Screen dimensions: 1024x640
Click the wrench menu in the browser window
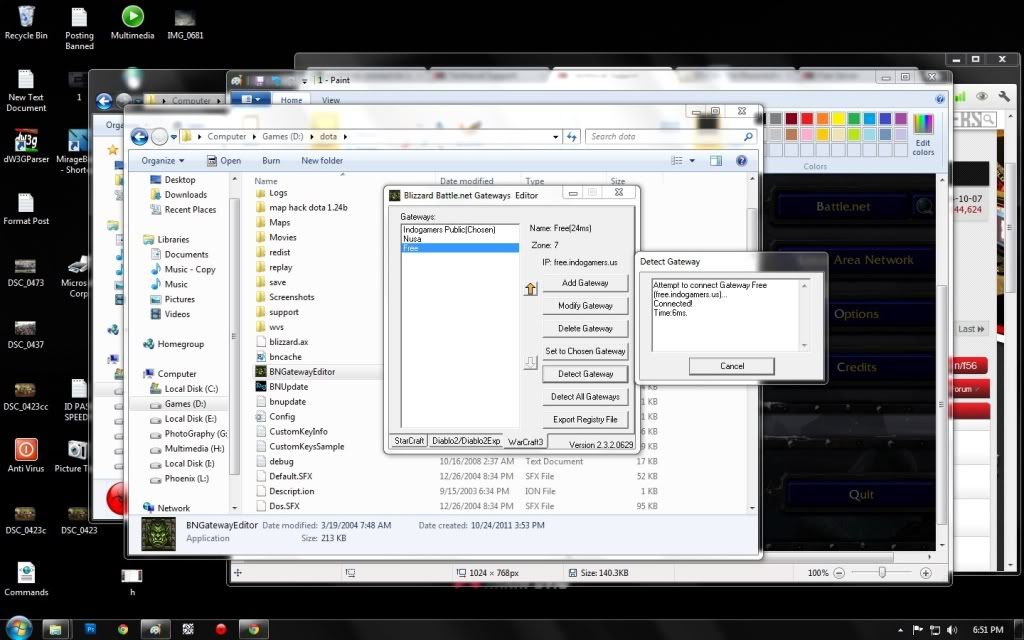click(x=1004, y=96)
